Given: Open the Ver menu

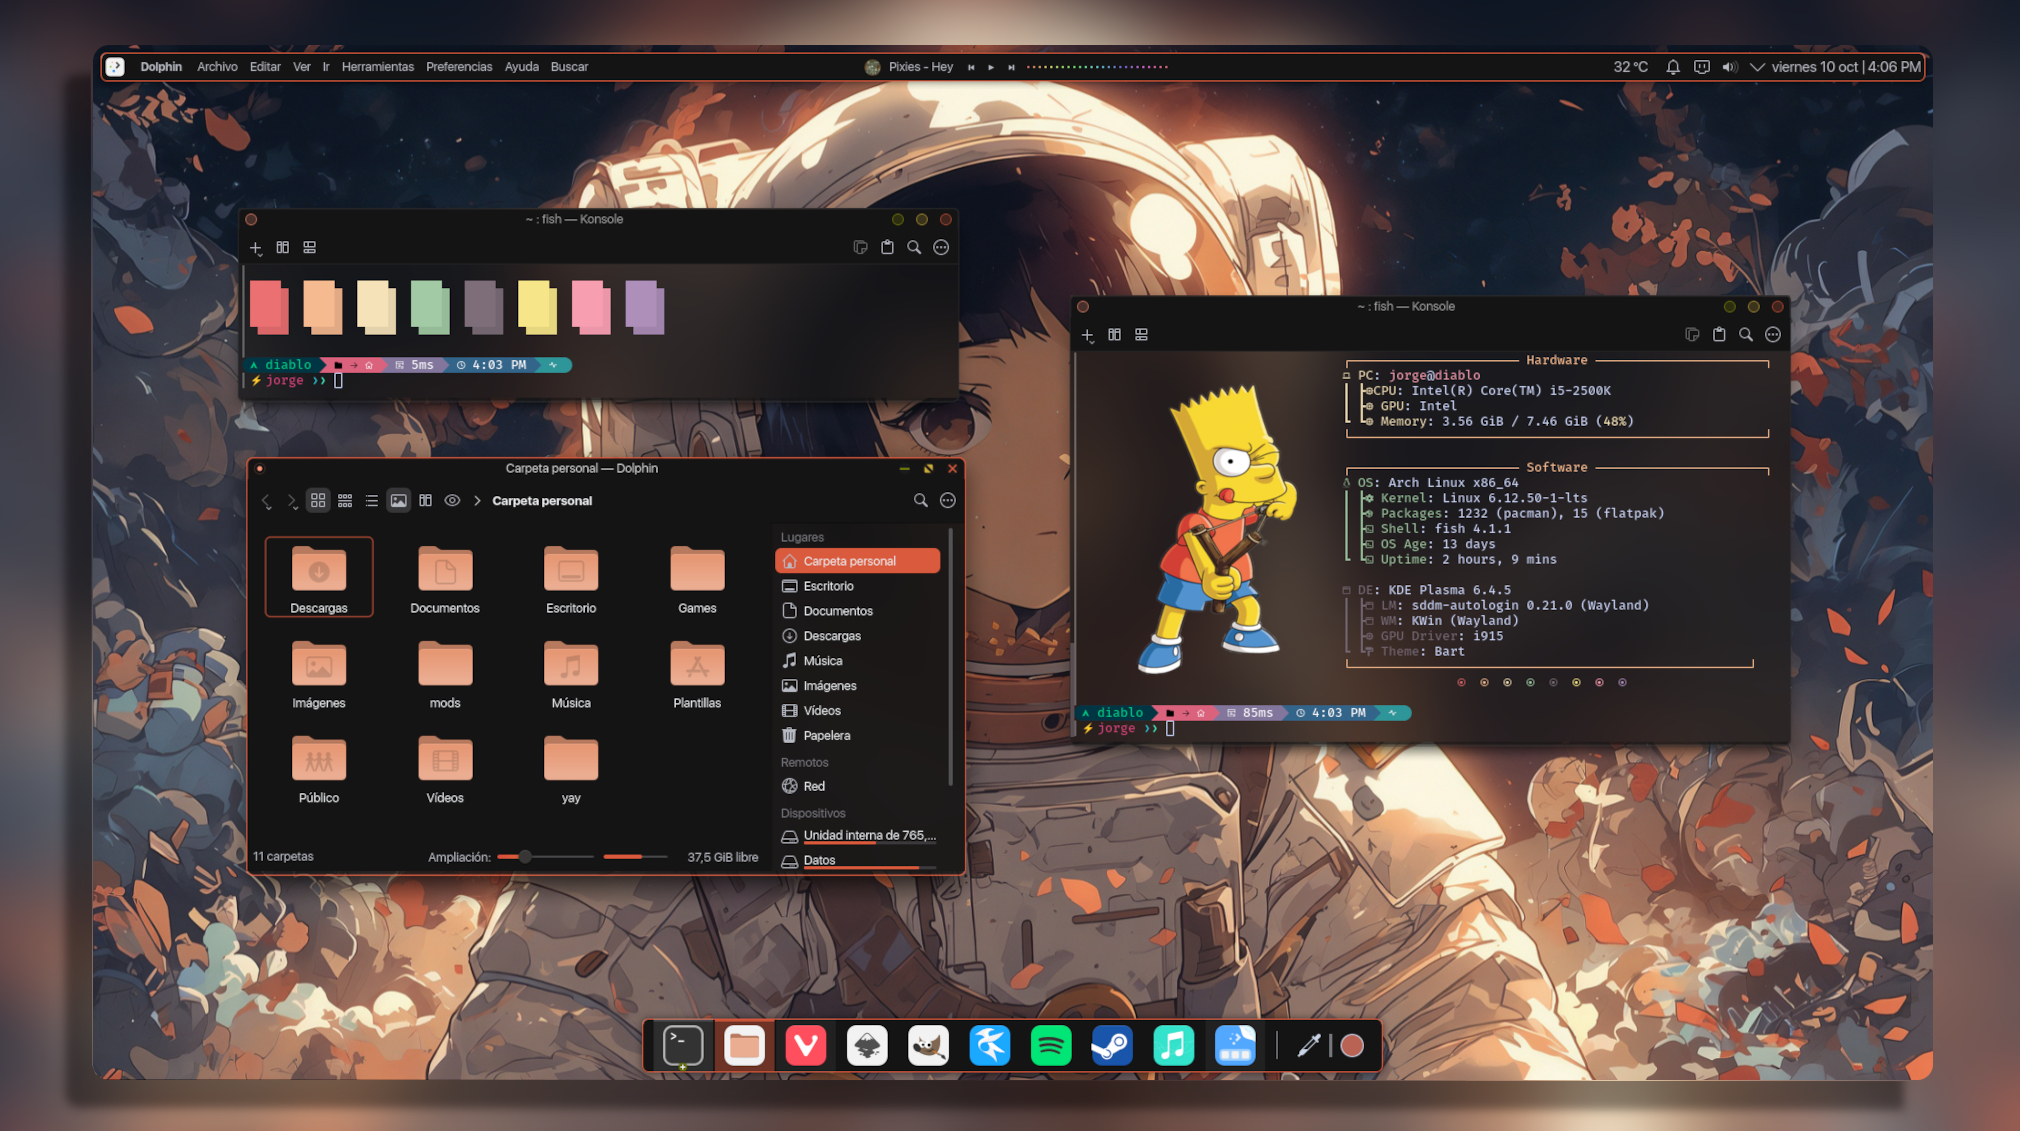Looking at the screenshot, I should pyautogui.click(x=302, y=67).
